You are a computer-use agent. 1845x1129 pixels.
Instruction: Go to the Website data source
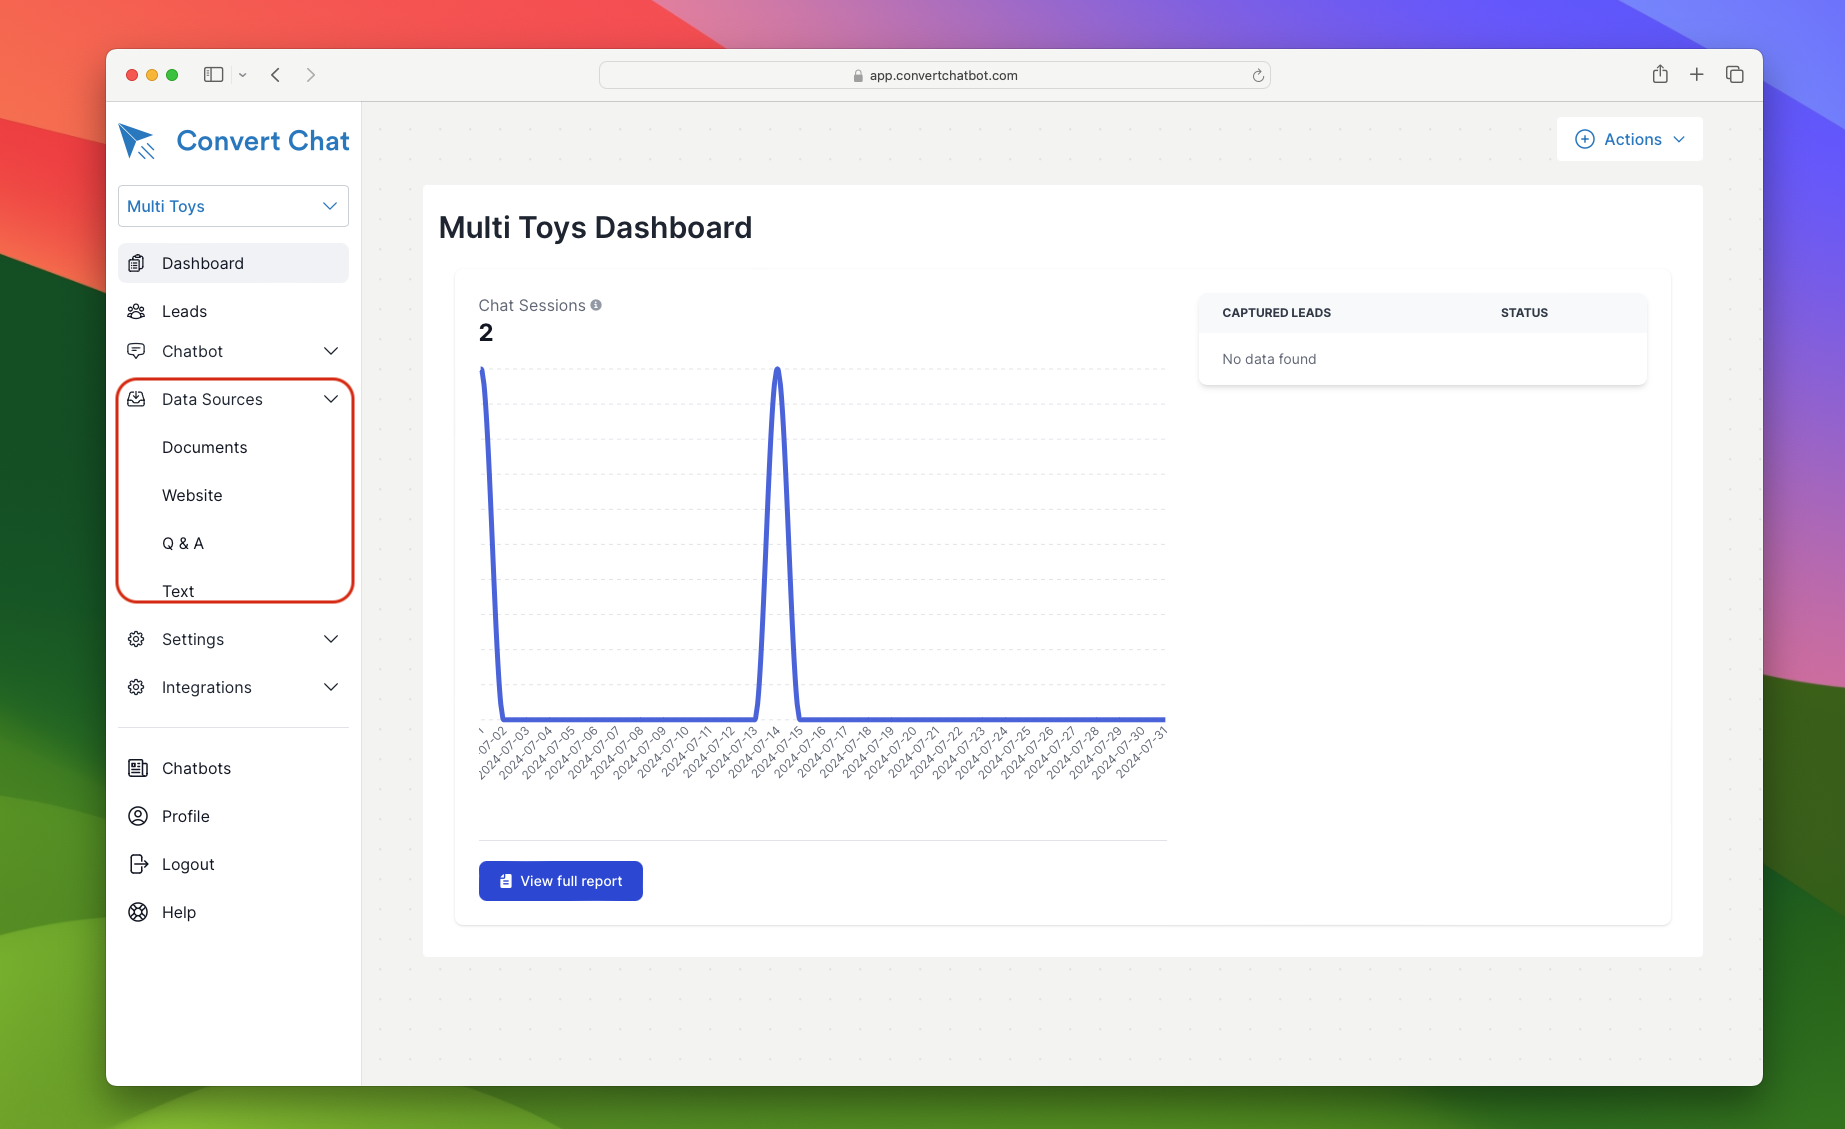[192, 495]
